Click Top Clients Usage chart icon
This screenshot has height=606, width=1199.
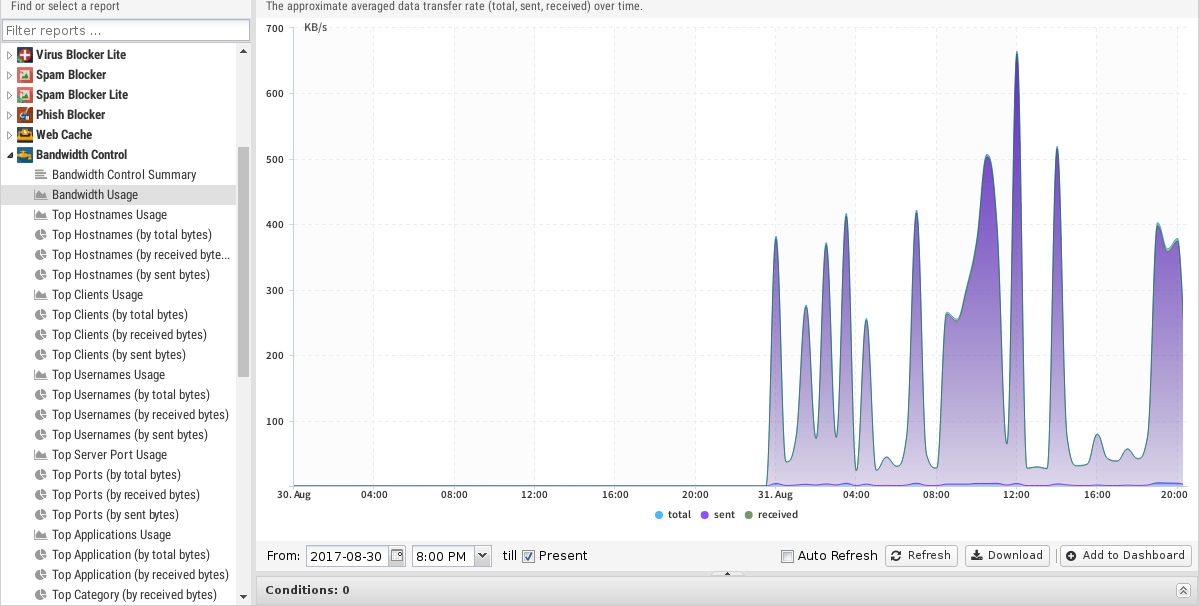[x=41, y=295]
